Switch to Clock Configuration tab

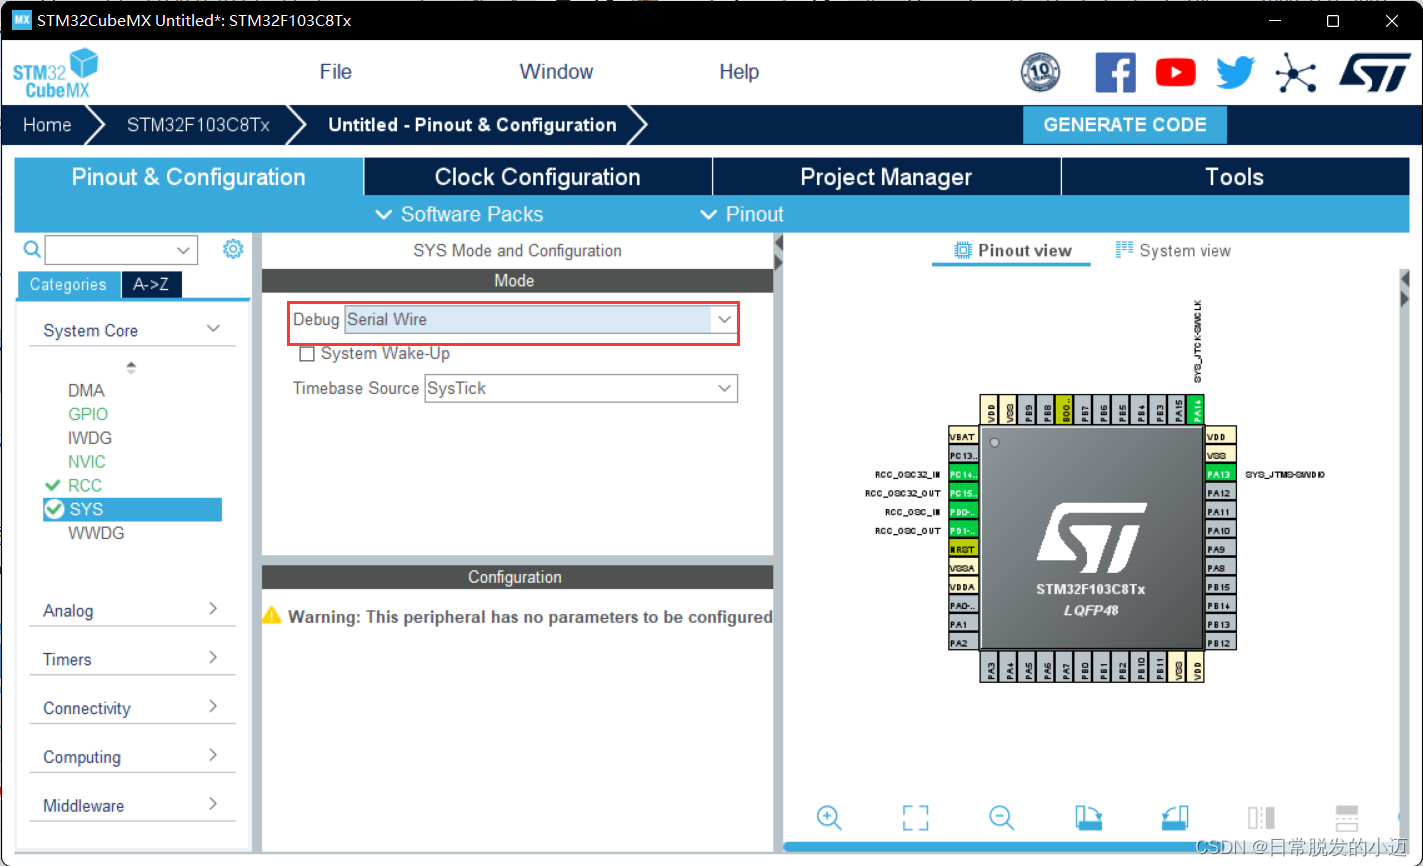pos(538,177)
